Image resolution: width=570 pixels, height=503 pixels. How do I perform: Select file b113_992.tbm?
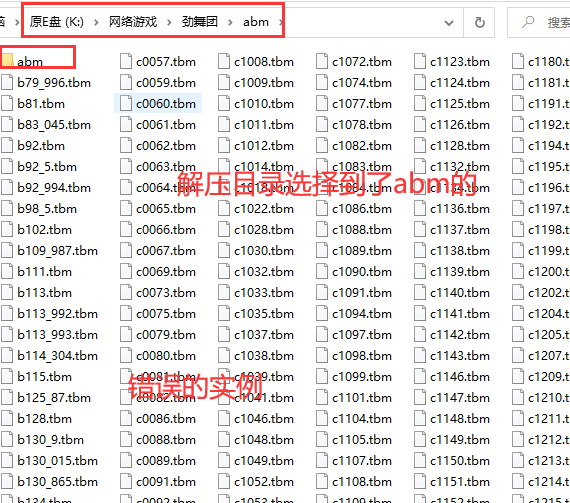[x=50, y=314]
